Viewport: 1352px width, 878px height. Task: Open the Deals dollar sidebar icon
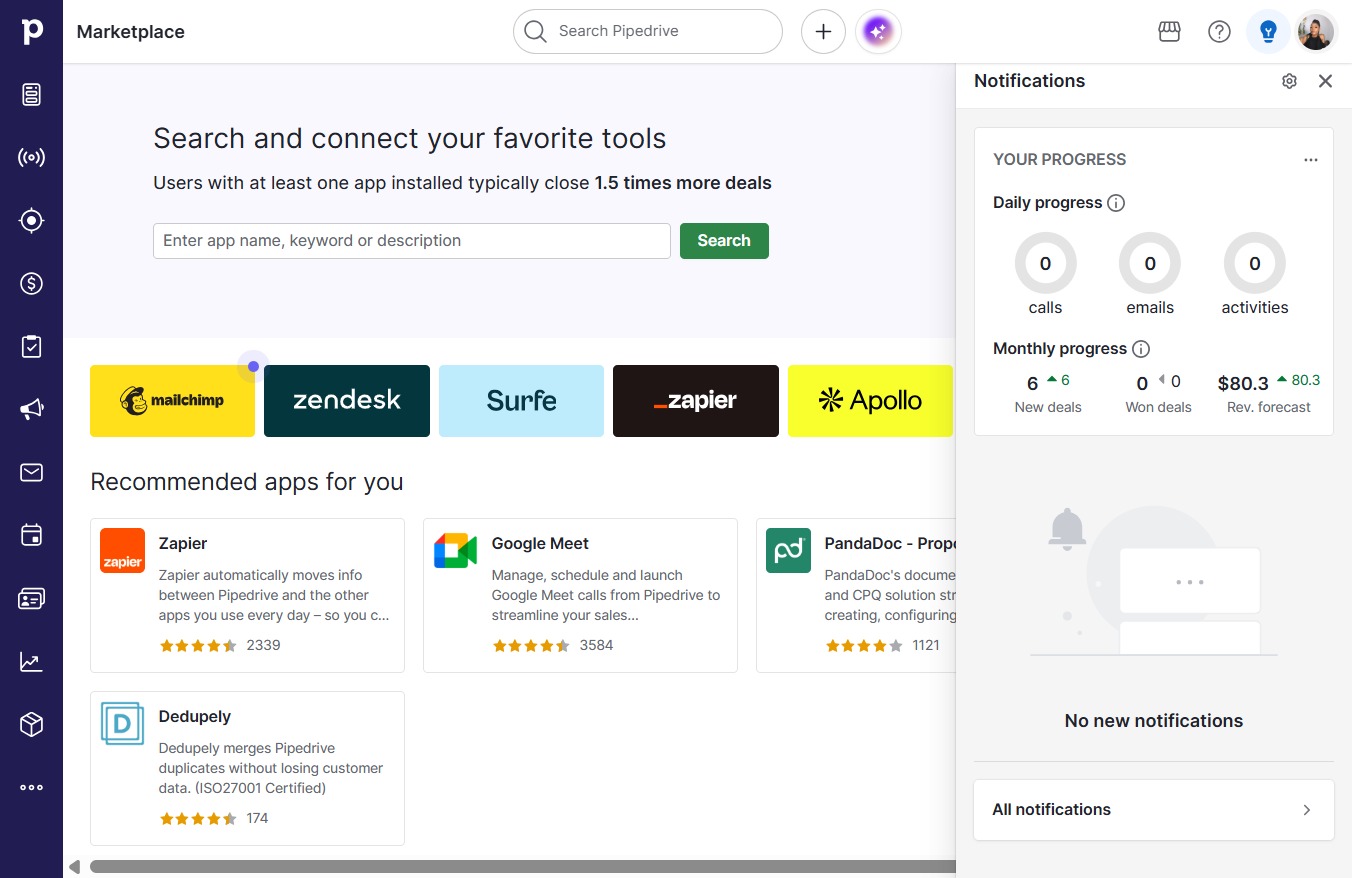(x=32, y=284)
